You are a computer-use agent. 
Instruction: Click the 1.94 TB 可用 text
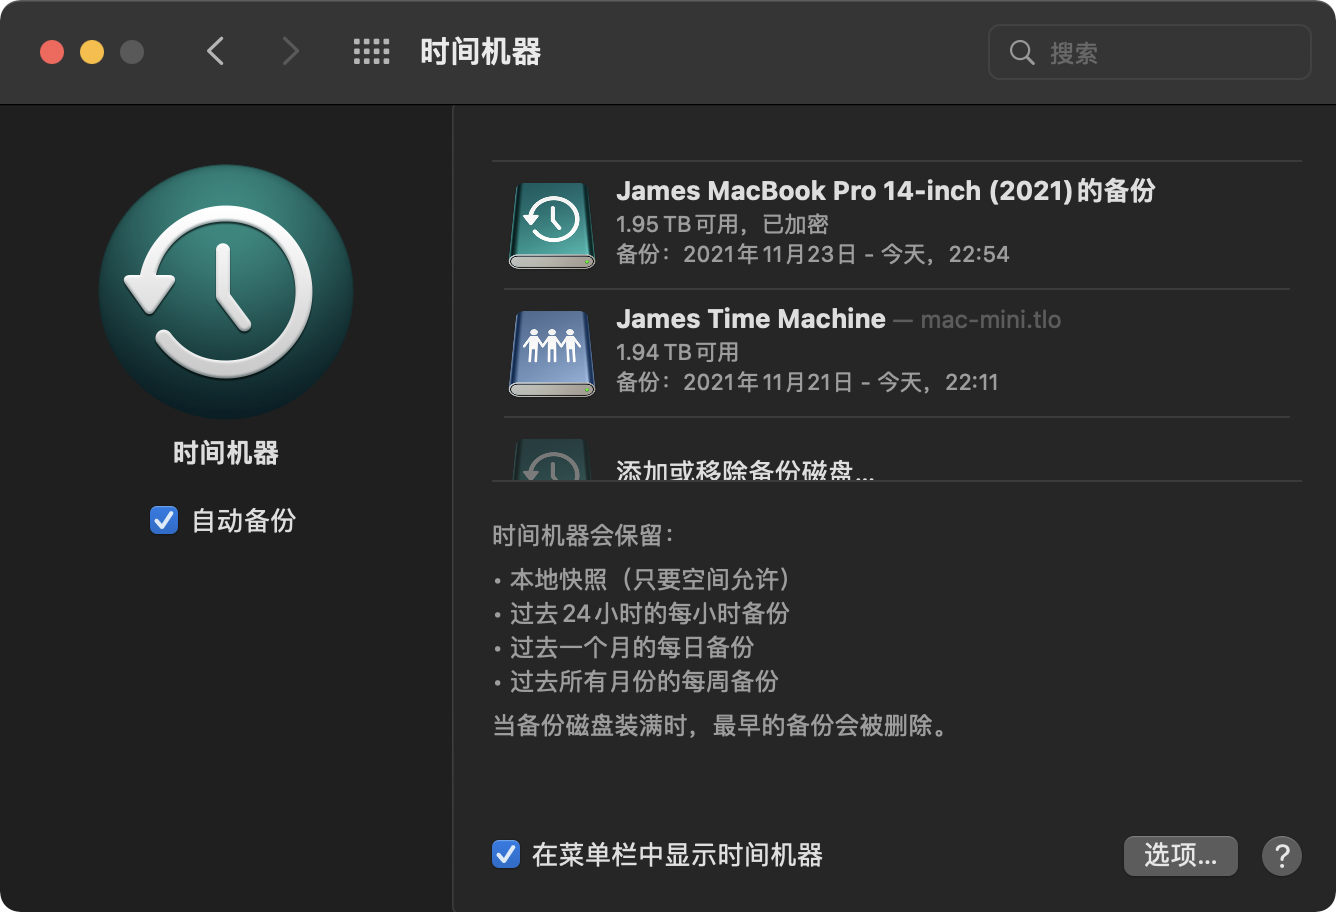677,352
